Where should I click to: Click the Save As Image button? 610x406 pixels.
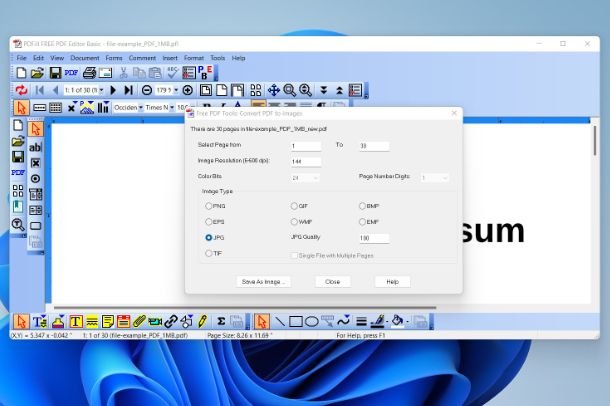tap(264, 282)
